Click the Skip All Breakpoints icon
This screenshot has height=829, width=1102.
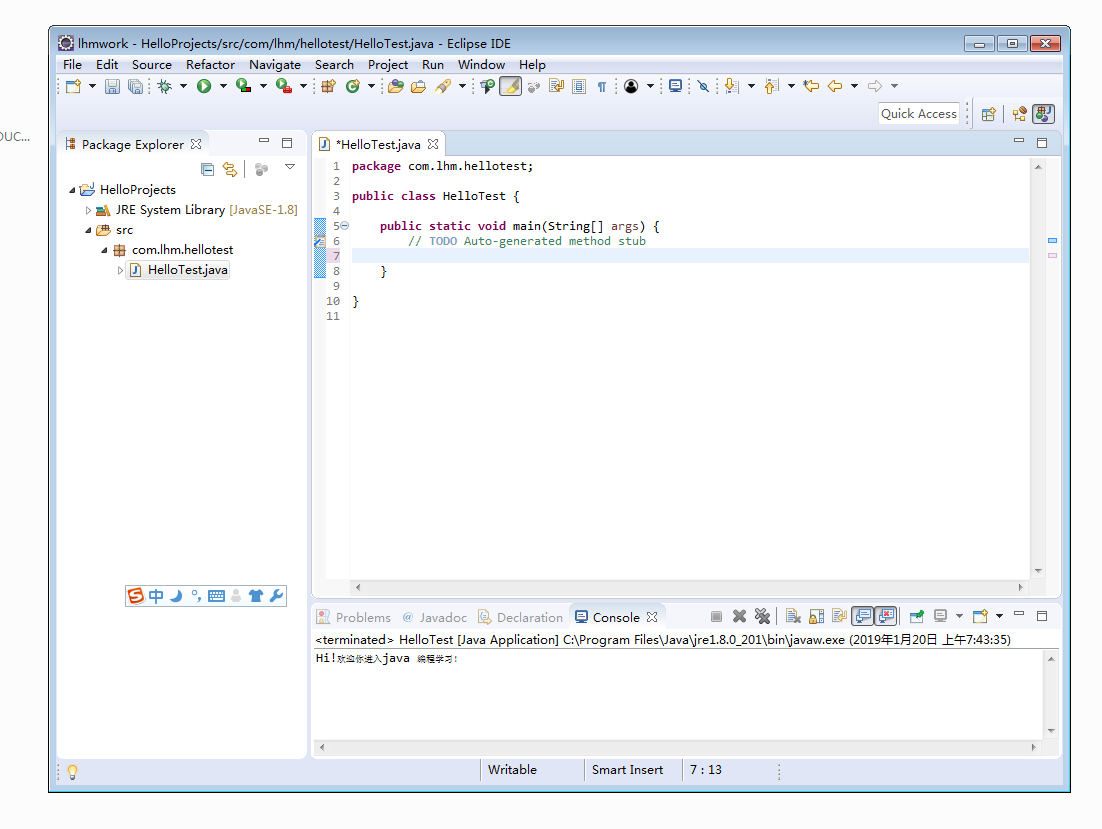(x=703, y=86)
